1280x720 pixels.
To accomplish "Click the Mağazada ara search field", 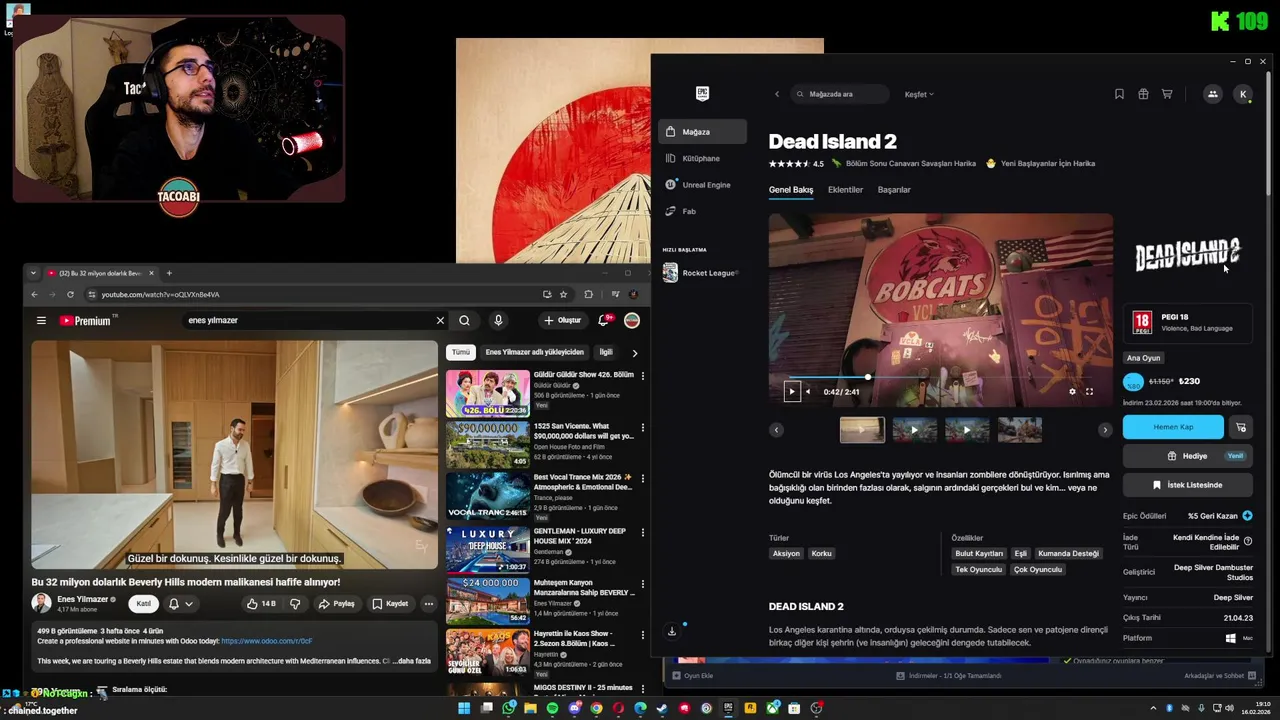I will (839, 94).
